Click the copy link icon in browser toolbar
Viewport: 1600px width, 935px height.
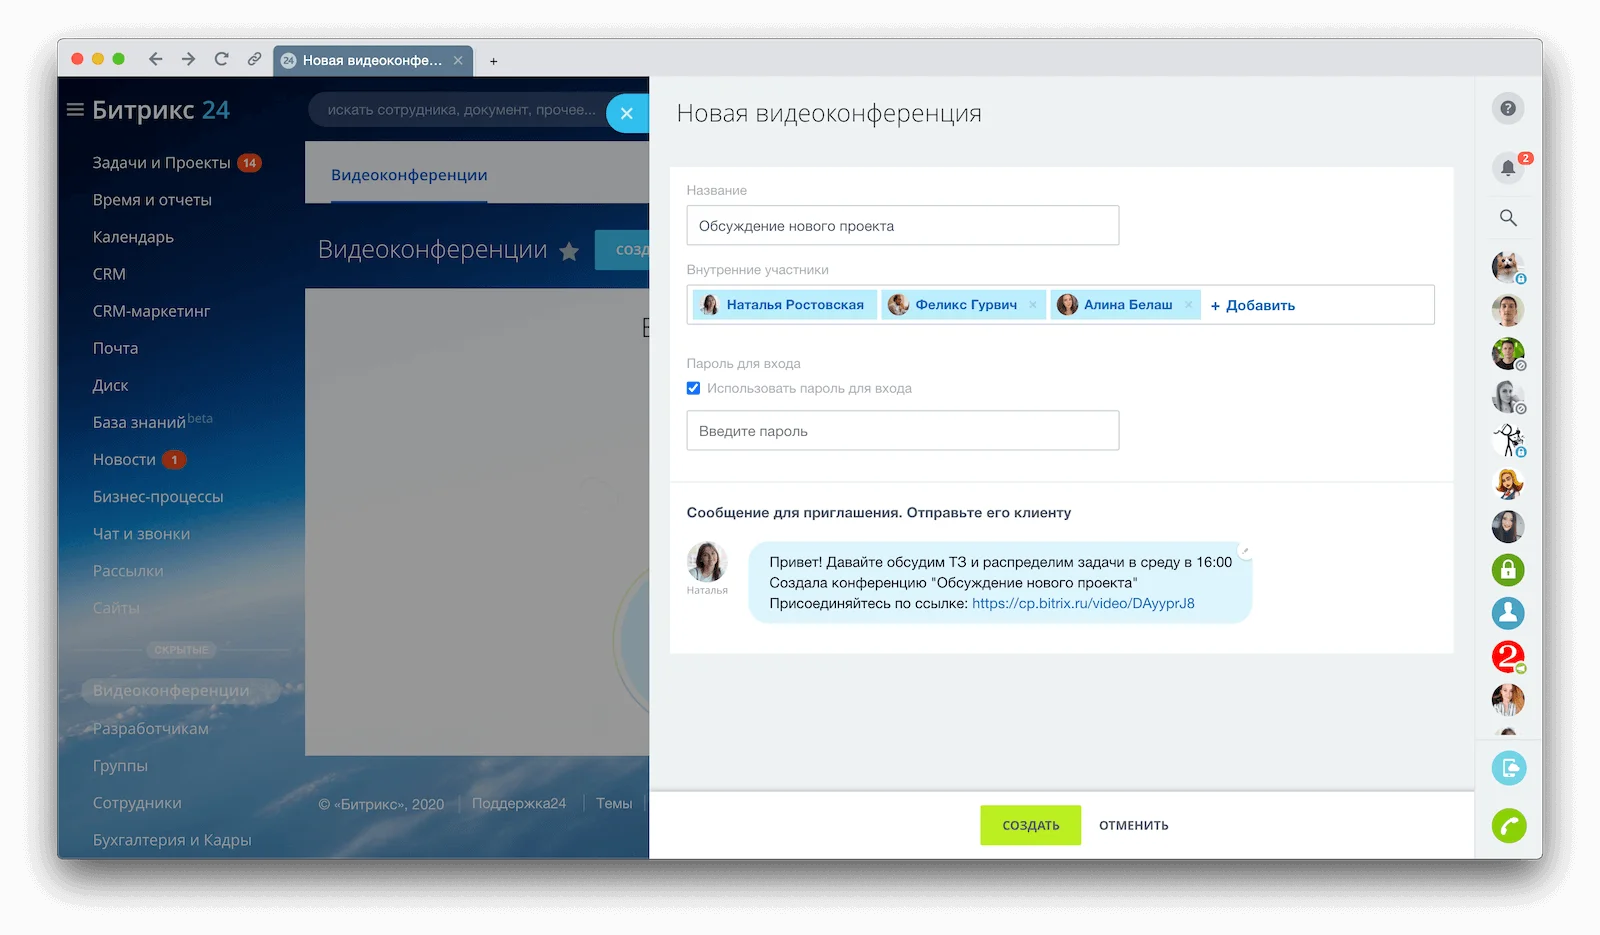[x=254, y=59]
